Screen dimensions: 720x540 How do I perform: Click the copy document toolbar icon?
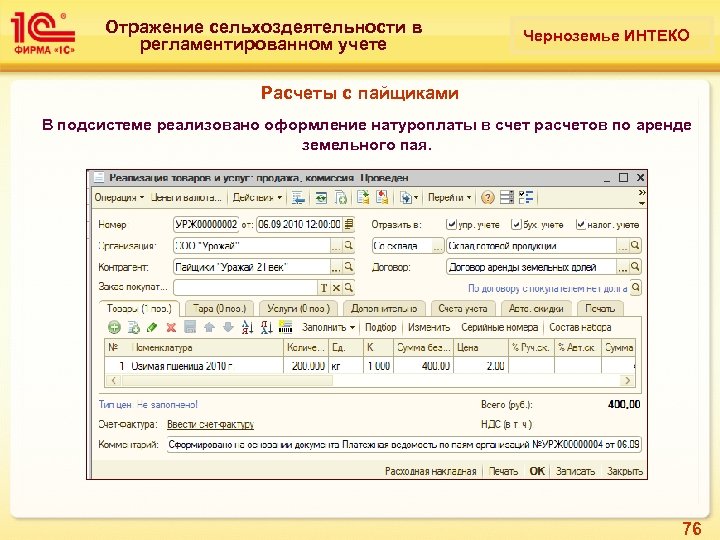pyautogui.click(x=341, y=198)
